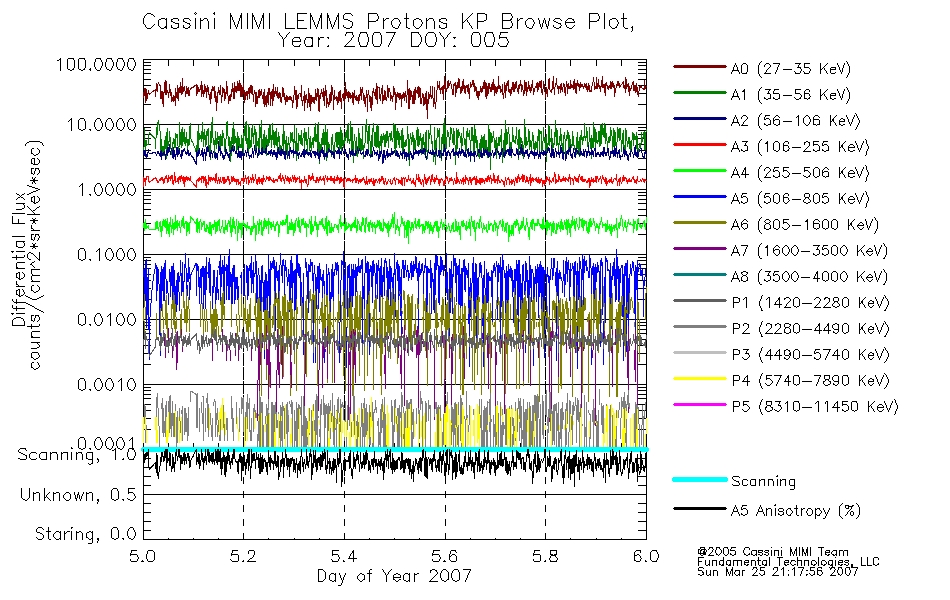
Task: Click the dark green A1 legend line
Action: click(x=699, y=93)
